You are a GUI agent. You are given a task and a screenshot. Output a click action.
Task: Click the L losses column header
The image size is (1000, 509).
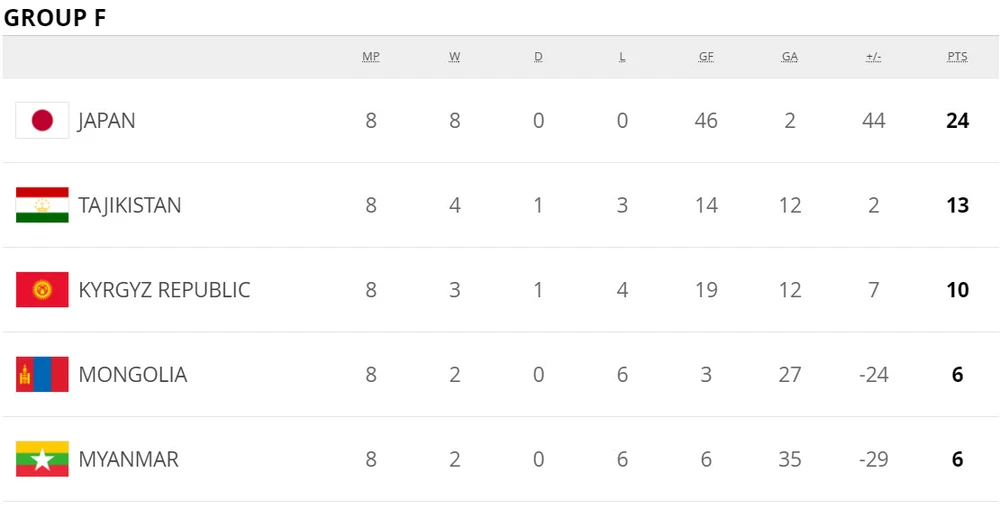pos(622,57)
